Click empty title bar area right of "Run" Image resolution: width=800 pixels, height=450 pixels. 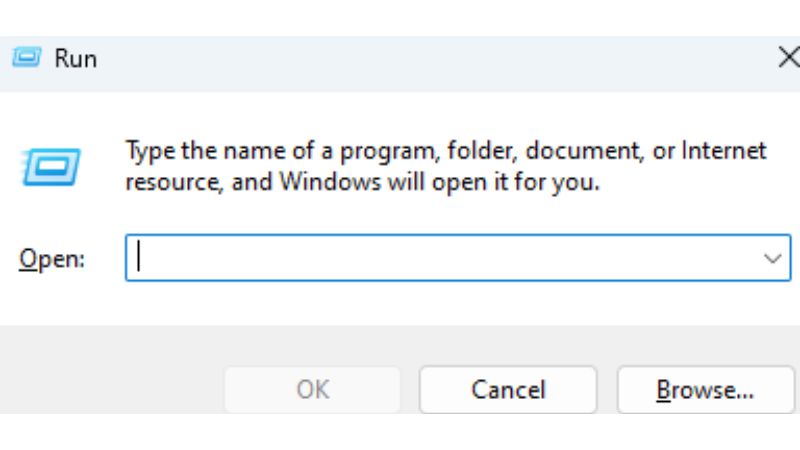coord(400,59)
